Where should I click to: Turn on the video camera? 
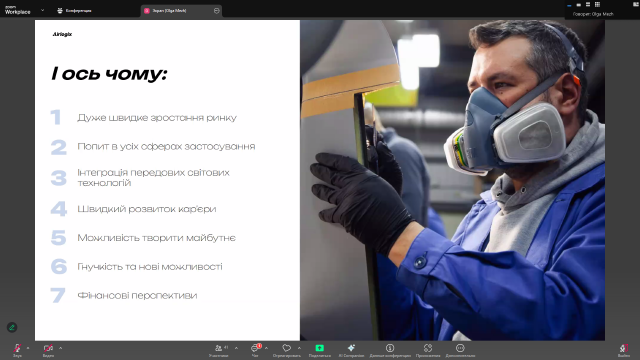(48, 348)
